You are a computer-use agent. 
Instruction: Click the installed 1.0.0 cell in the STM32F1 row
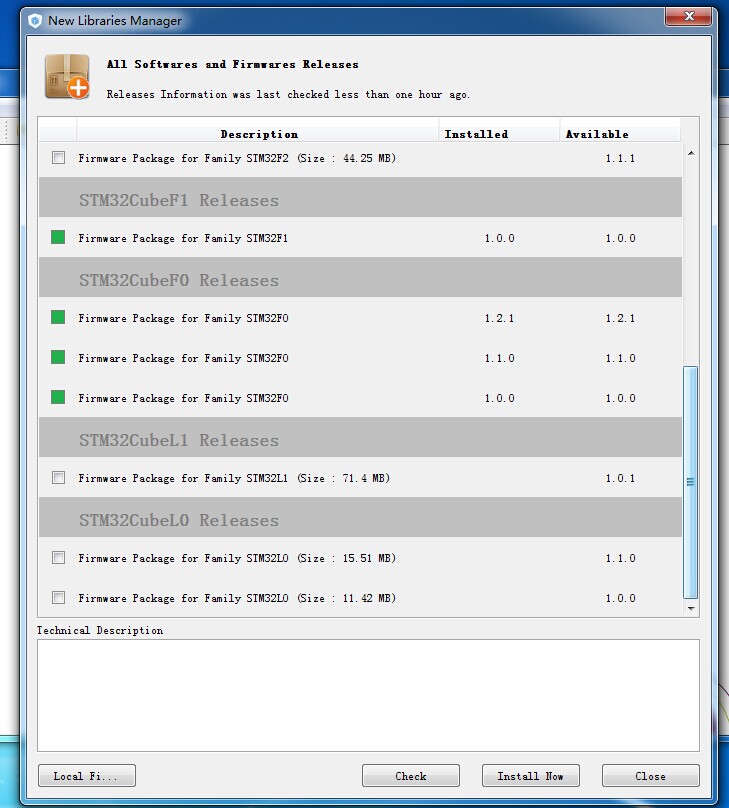coord(499,238)
